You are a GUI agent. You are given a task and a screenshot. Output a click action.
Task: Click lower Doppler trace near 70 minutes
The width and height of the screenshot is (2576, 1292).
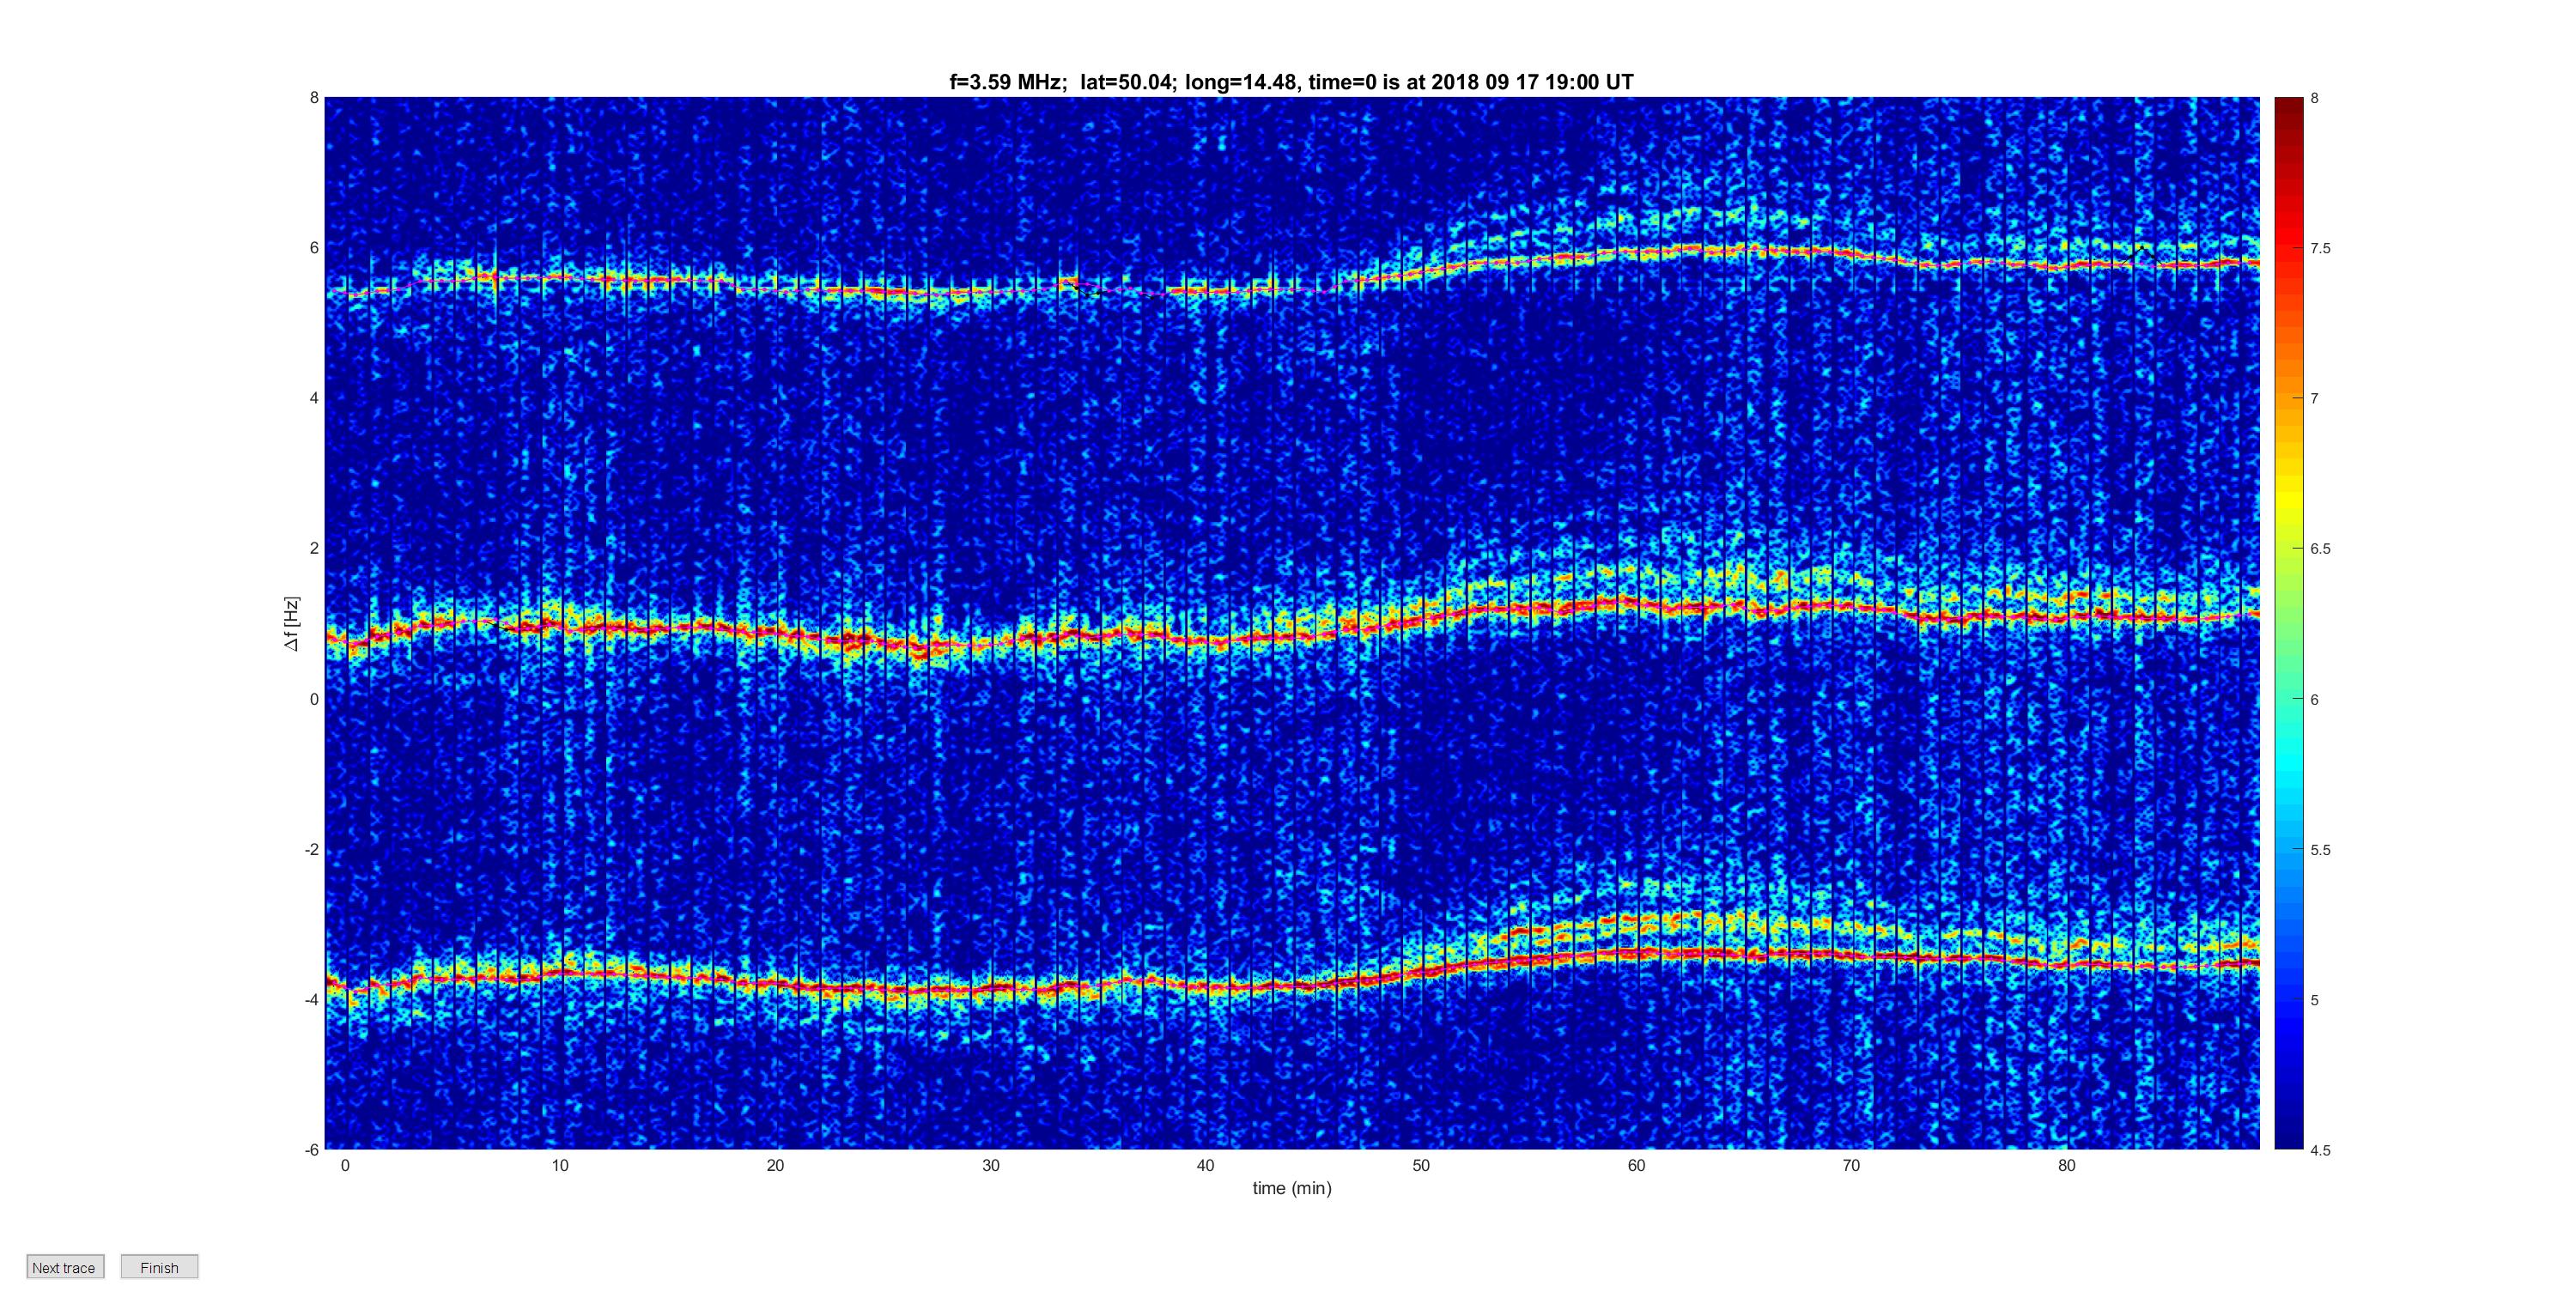[1851, 956]
